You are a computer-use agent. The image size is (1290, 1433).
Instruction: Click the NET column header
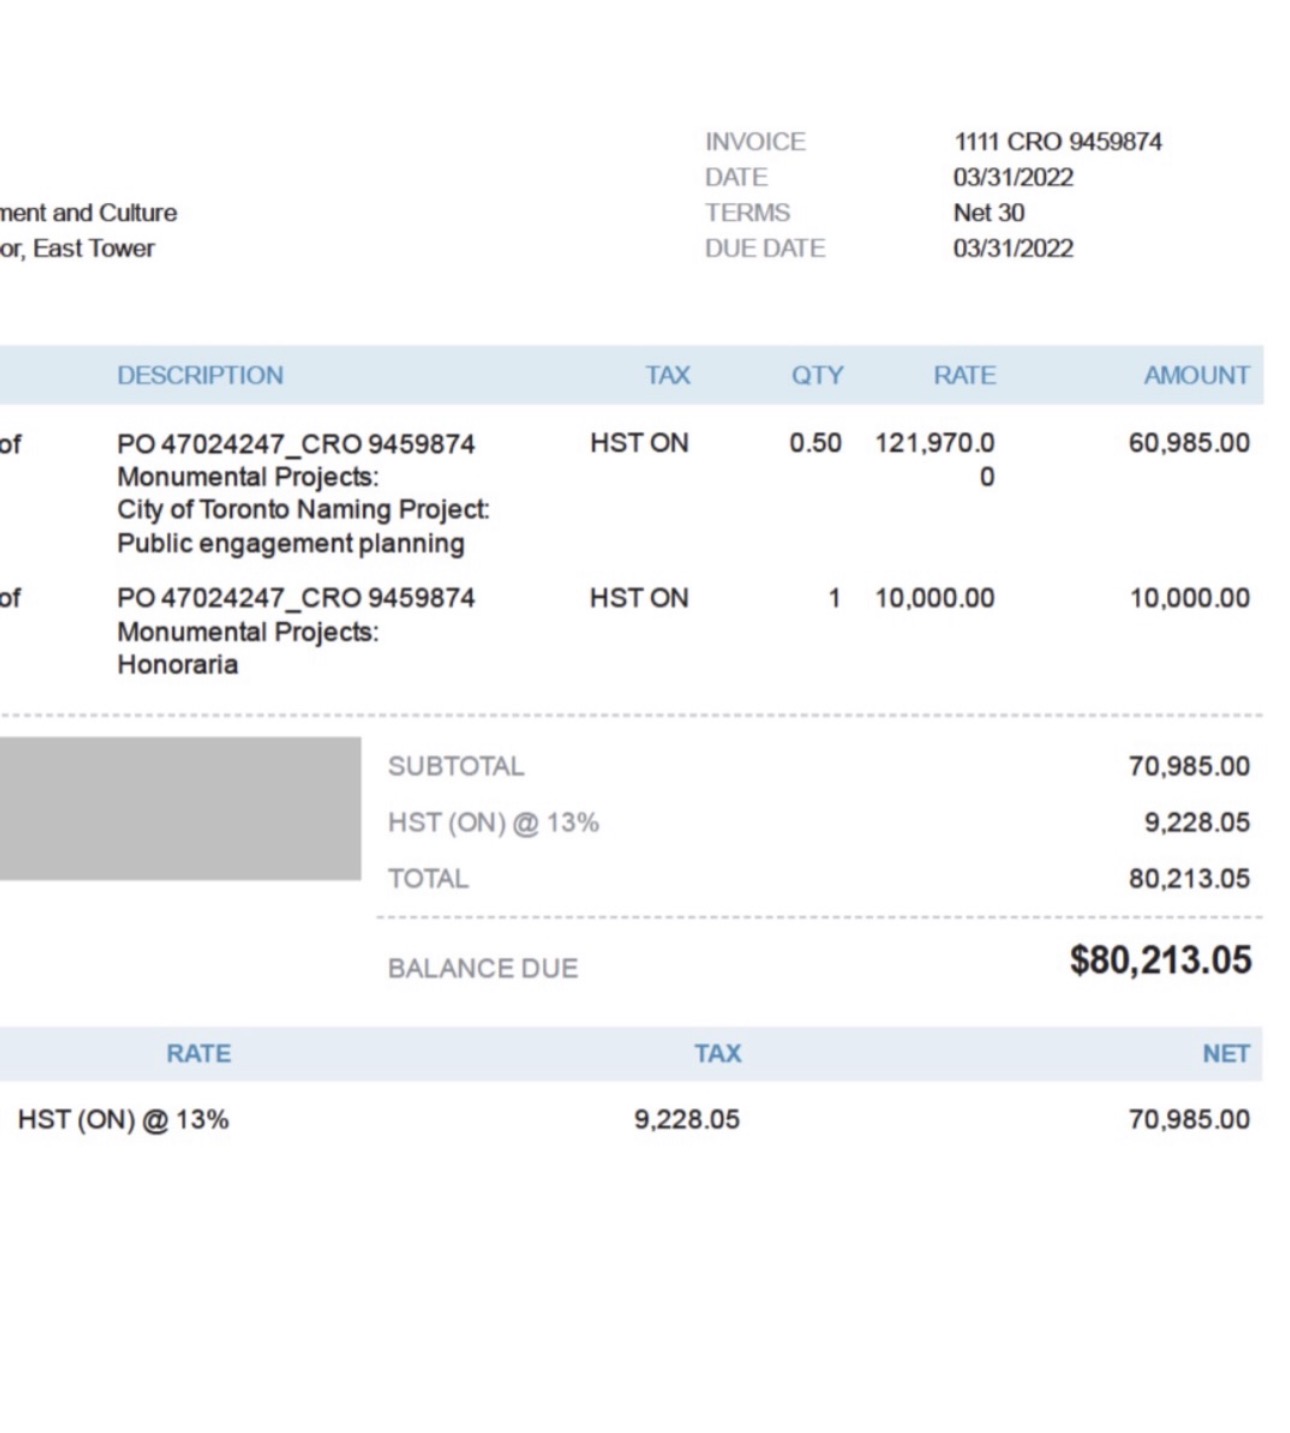(1226, 1053)
